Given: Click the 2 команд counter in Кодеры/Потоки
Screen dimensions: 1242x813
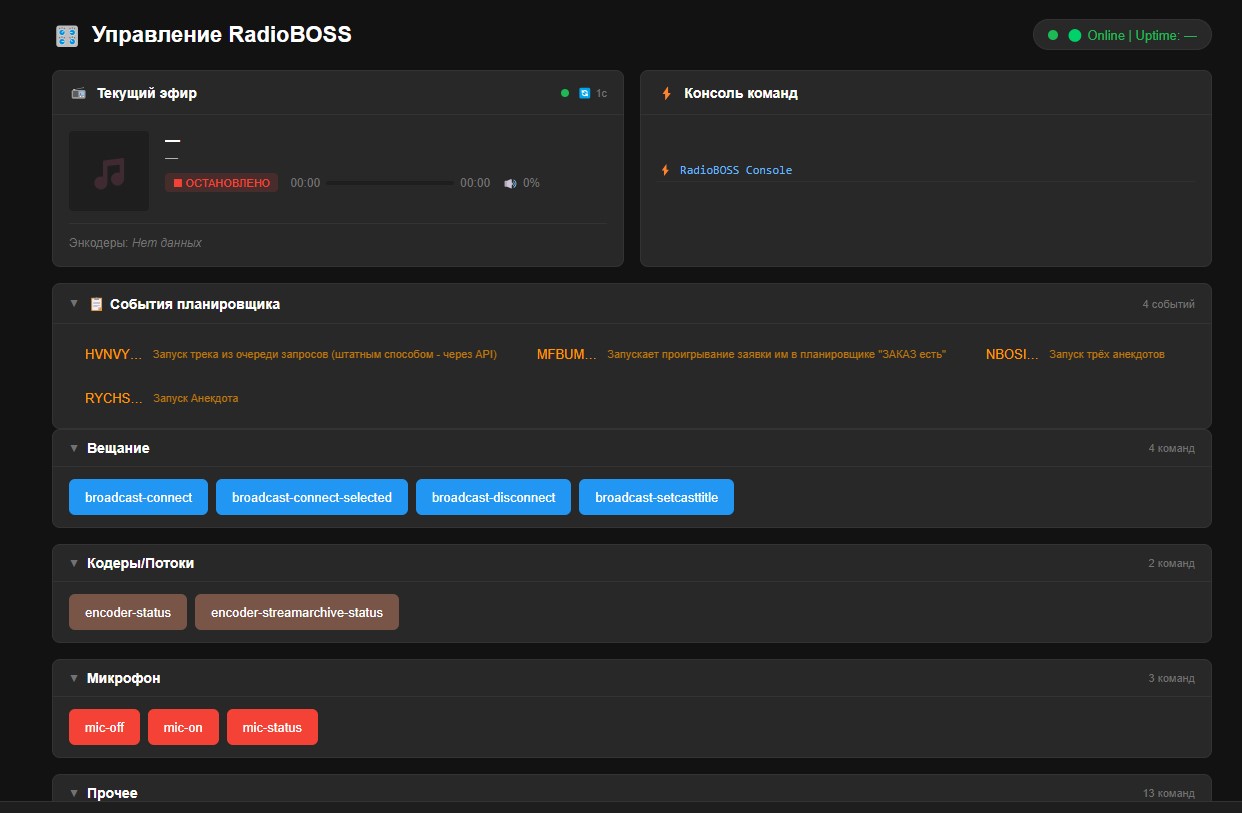Looking at the screenshot, I should 1171,563.
